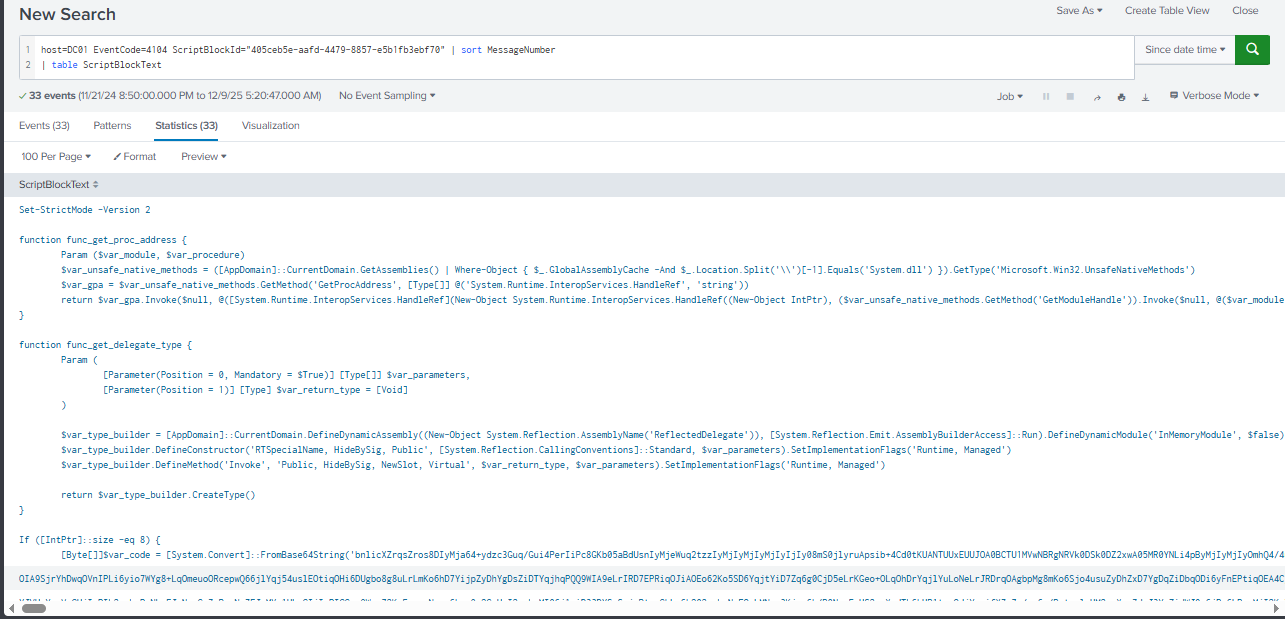The image size is (1285, 619).
Task: Open the Since date time range picker
Action: tap(1184, 50)
